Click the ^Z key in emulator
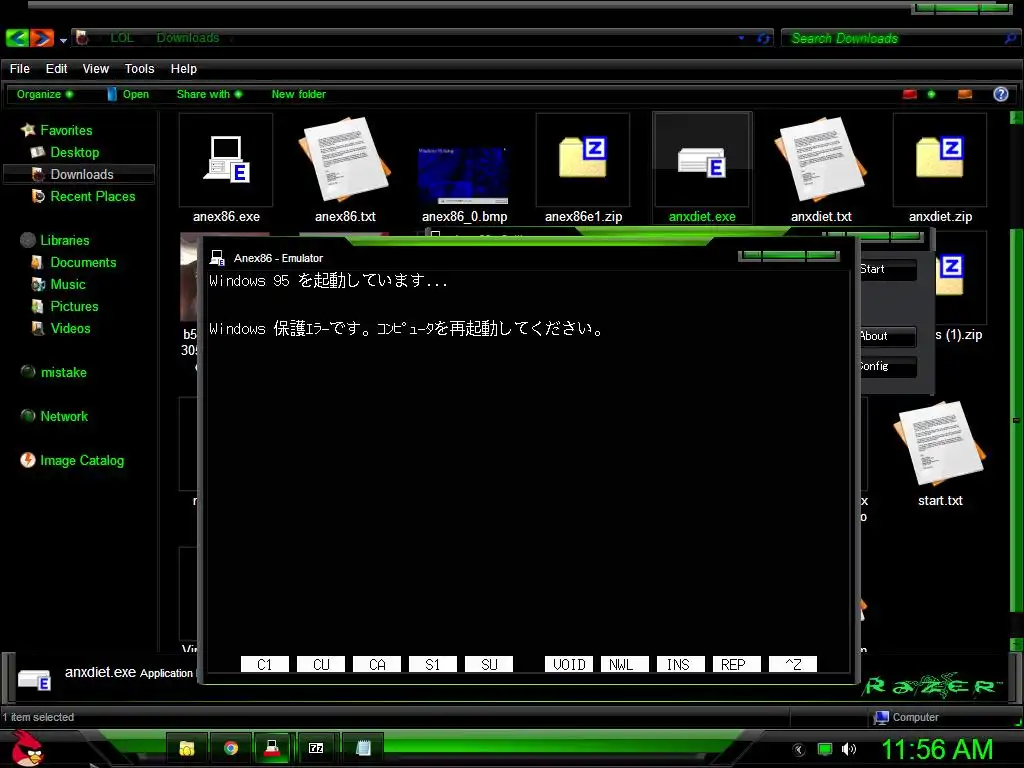1024x768 pixels. click(793, 664)
